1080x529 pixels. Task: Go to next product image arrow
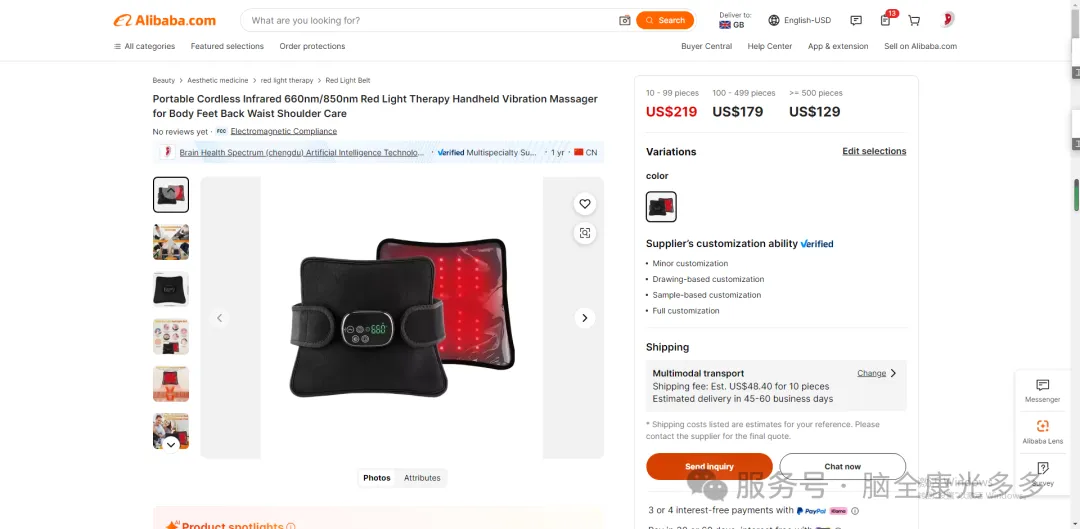pos(585,318)
